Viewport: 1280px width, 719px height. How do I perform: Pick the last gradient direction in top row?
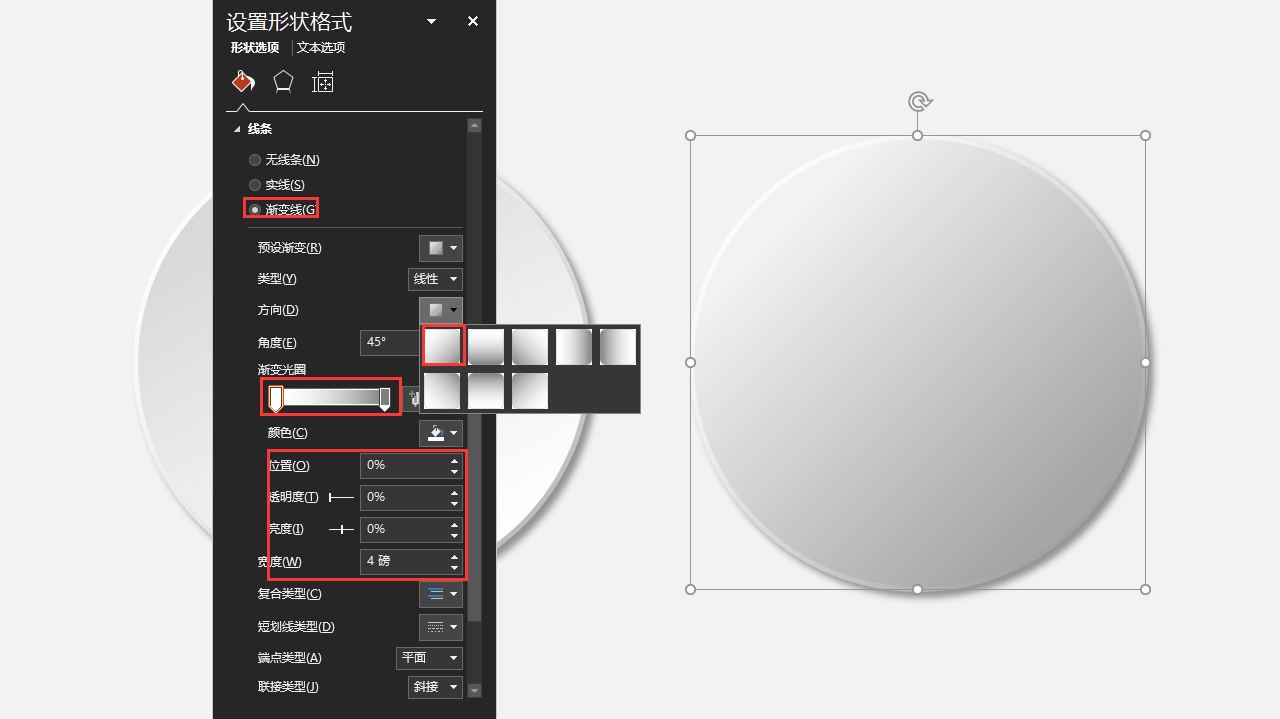tap(618, 347)
